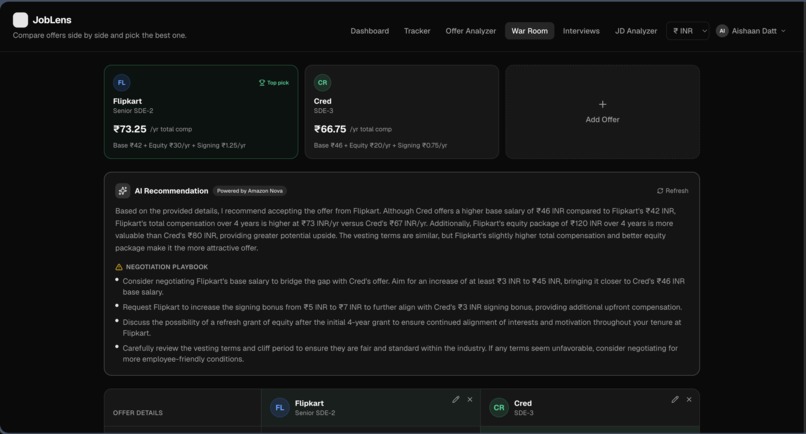
Task: Click the plus icon to add offer
Action: pyautogui.click(x=602, y=104)
